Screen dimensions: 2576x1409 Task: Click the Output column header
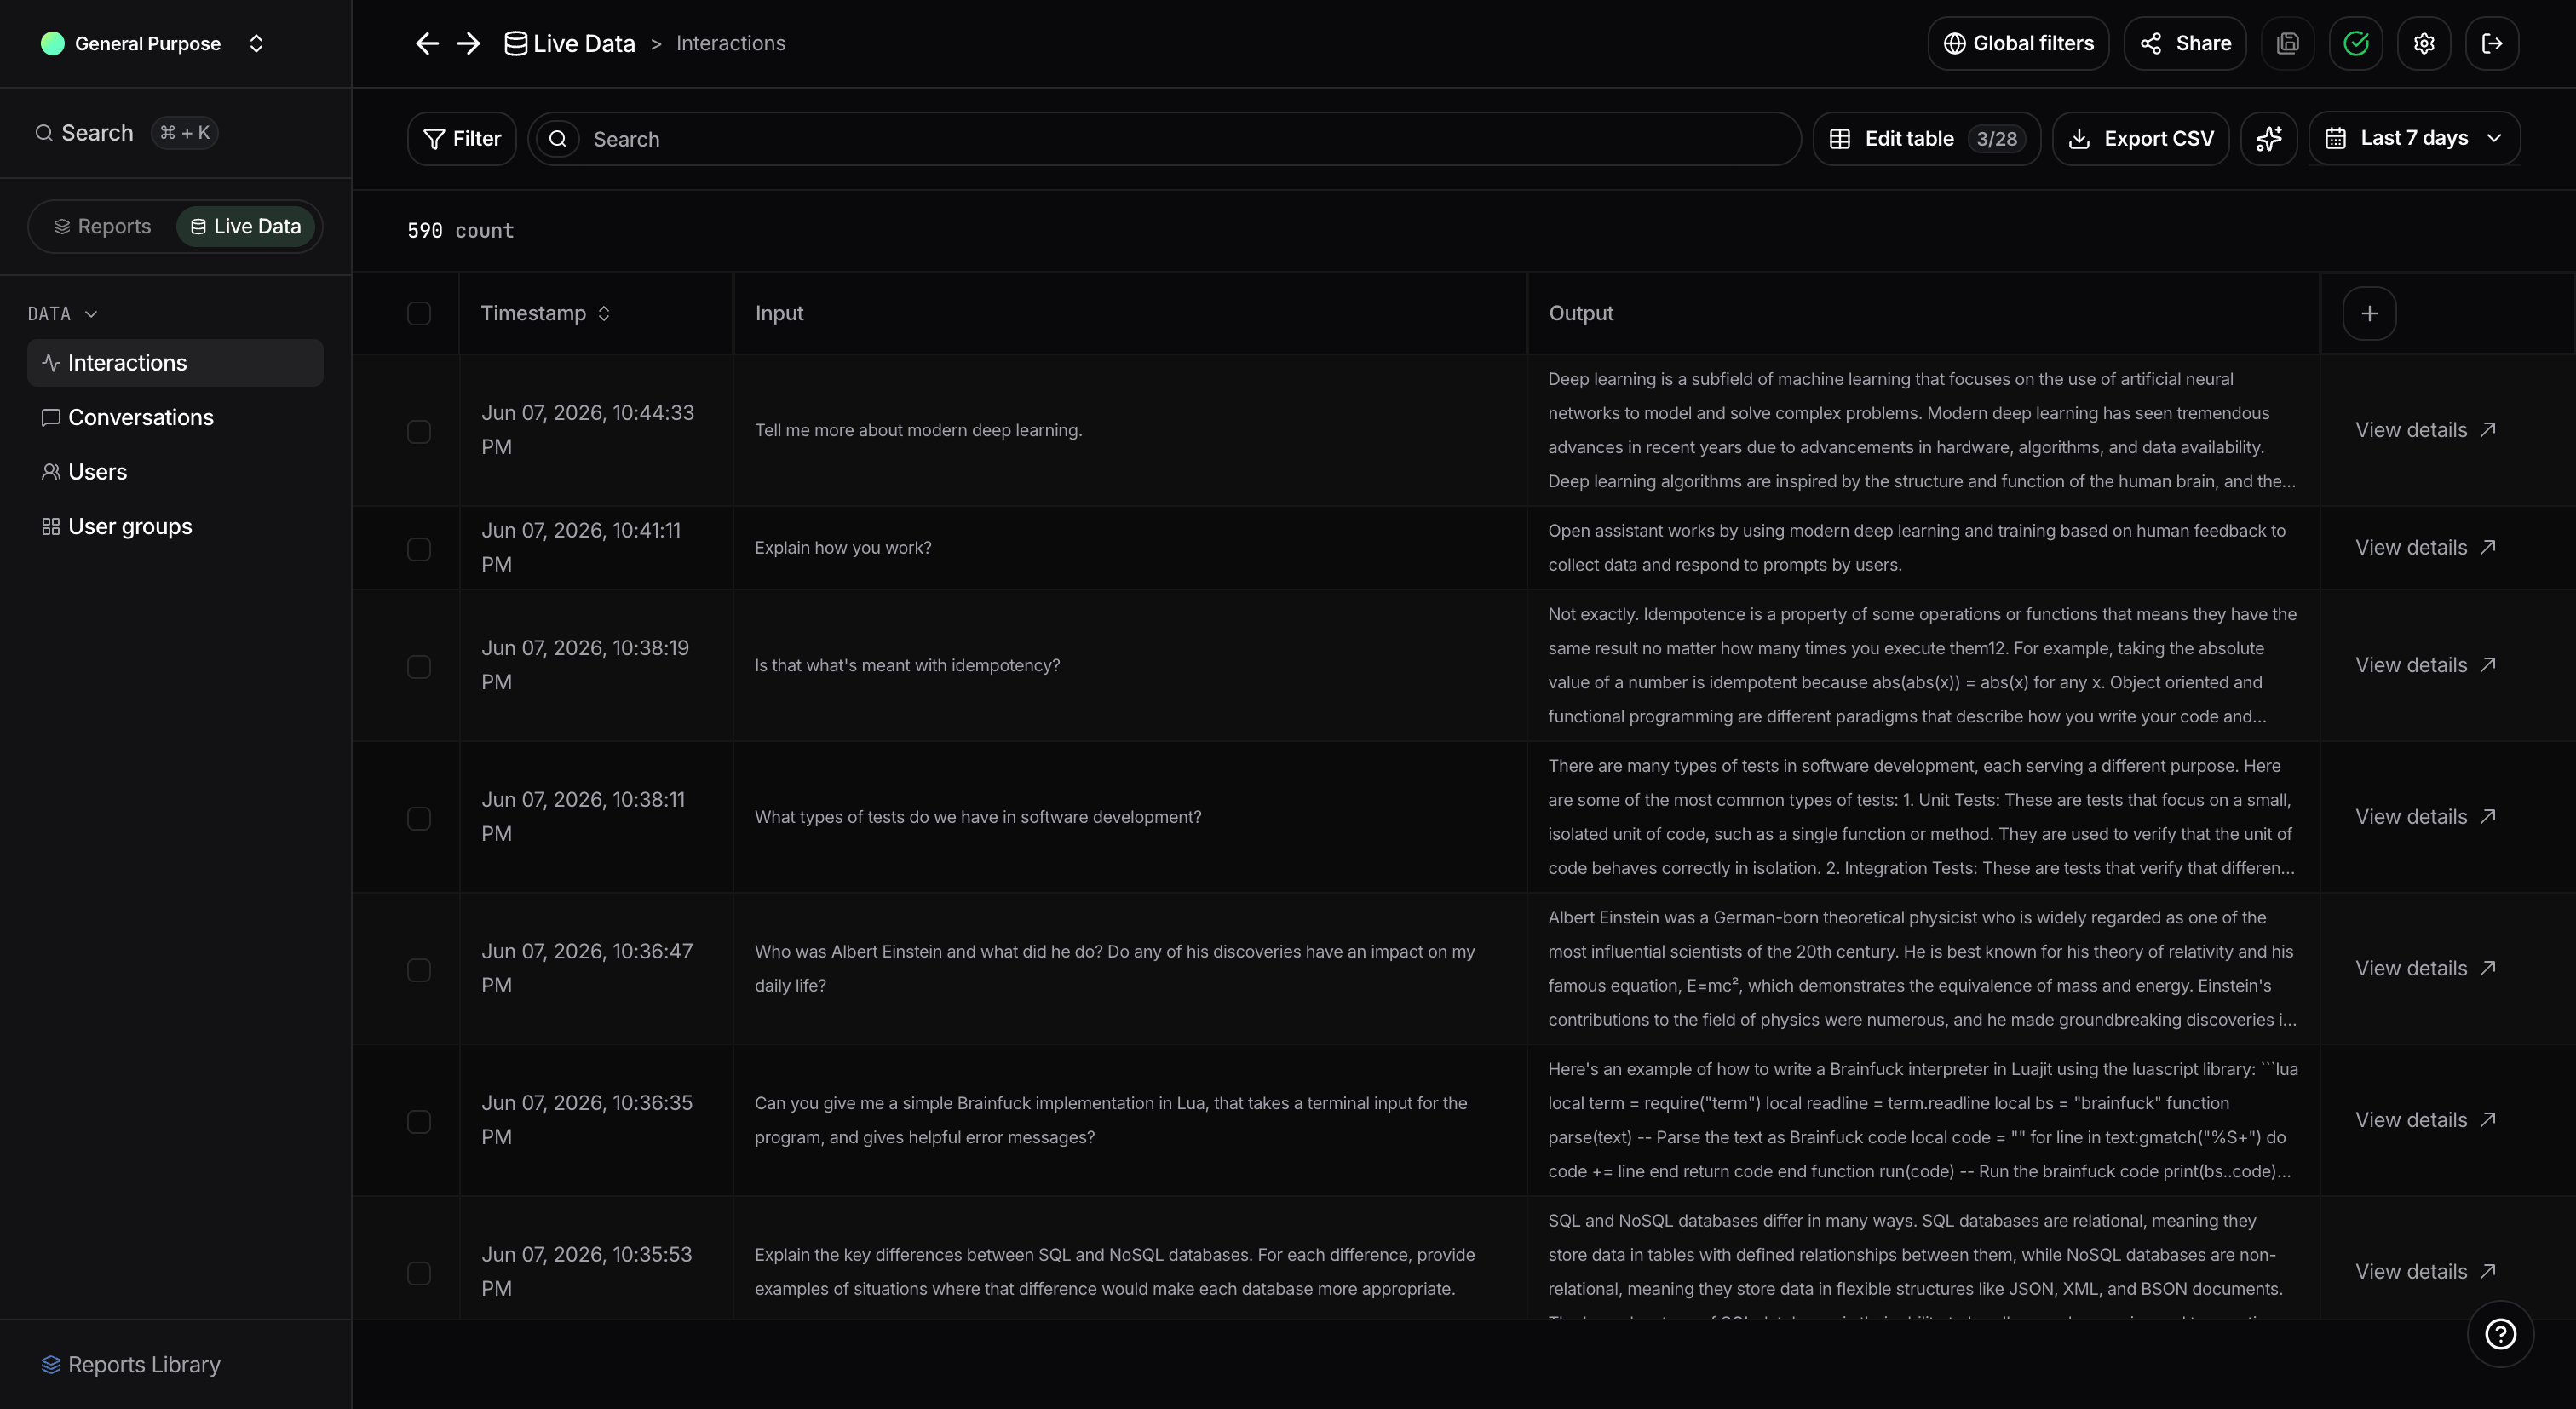pos(1581,313)
